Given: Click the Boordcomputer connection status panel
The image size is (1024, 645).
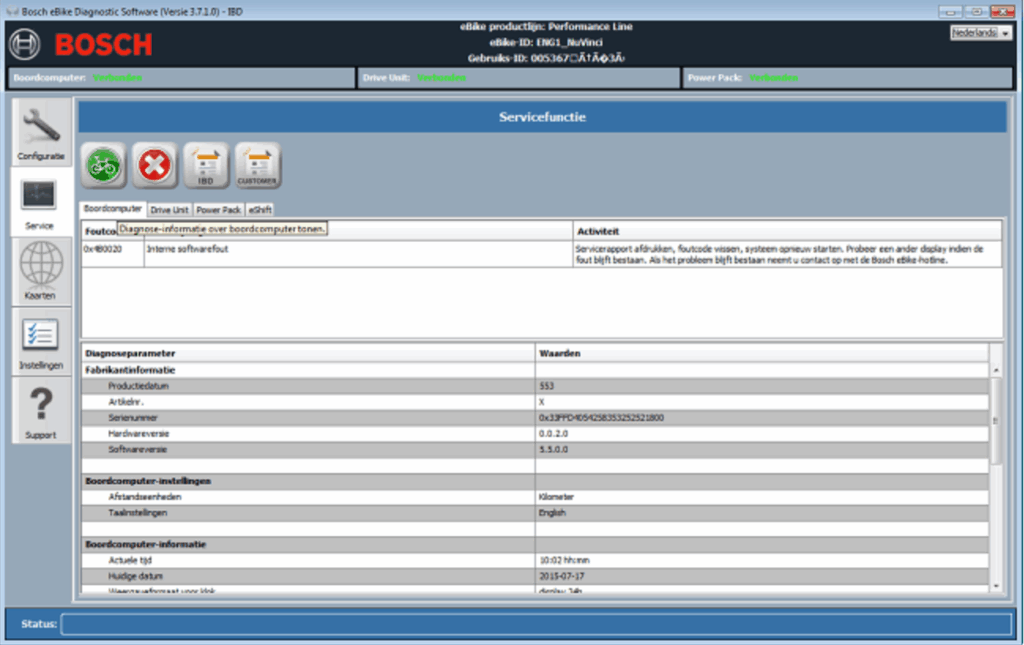Looking at the screenshot, I should click(x=181, y=78).
